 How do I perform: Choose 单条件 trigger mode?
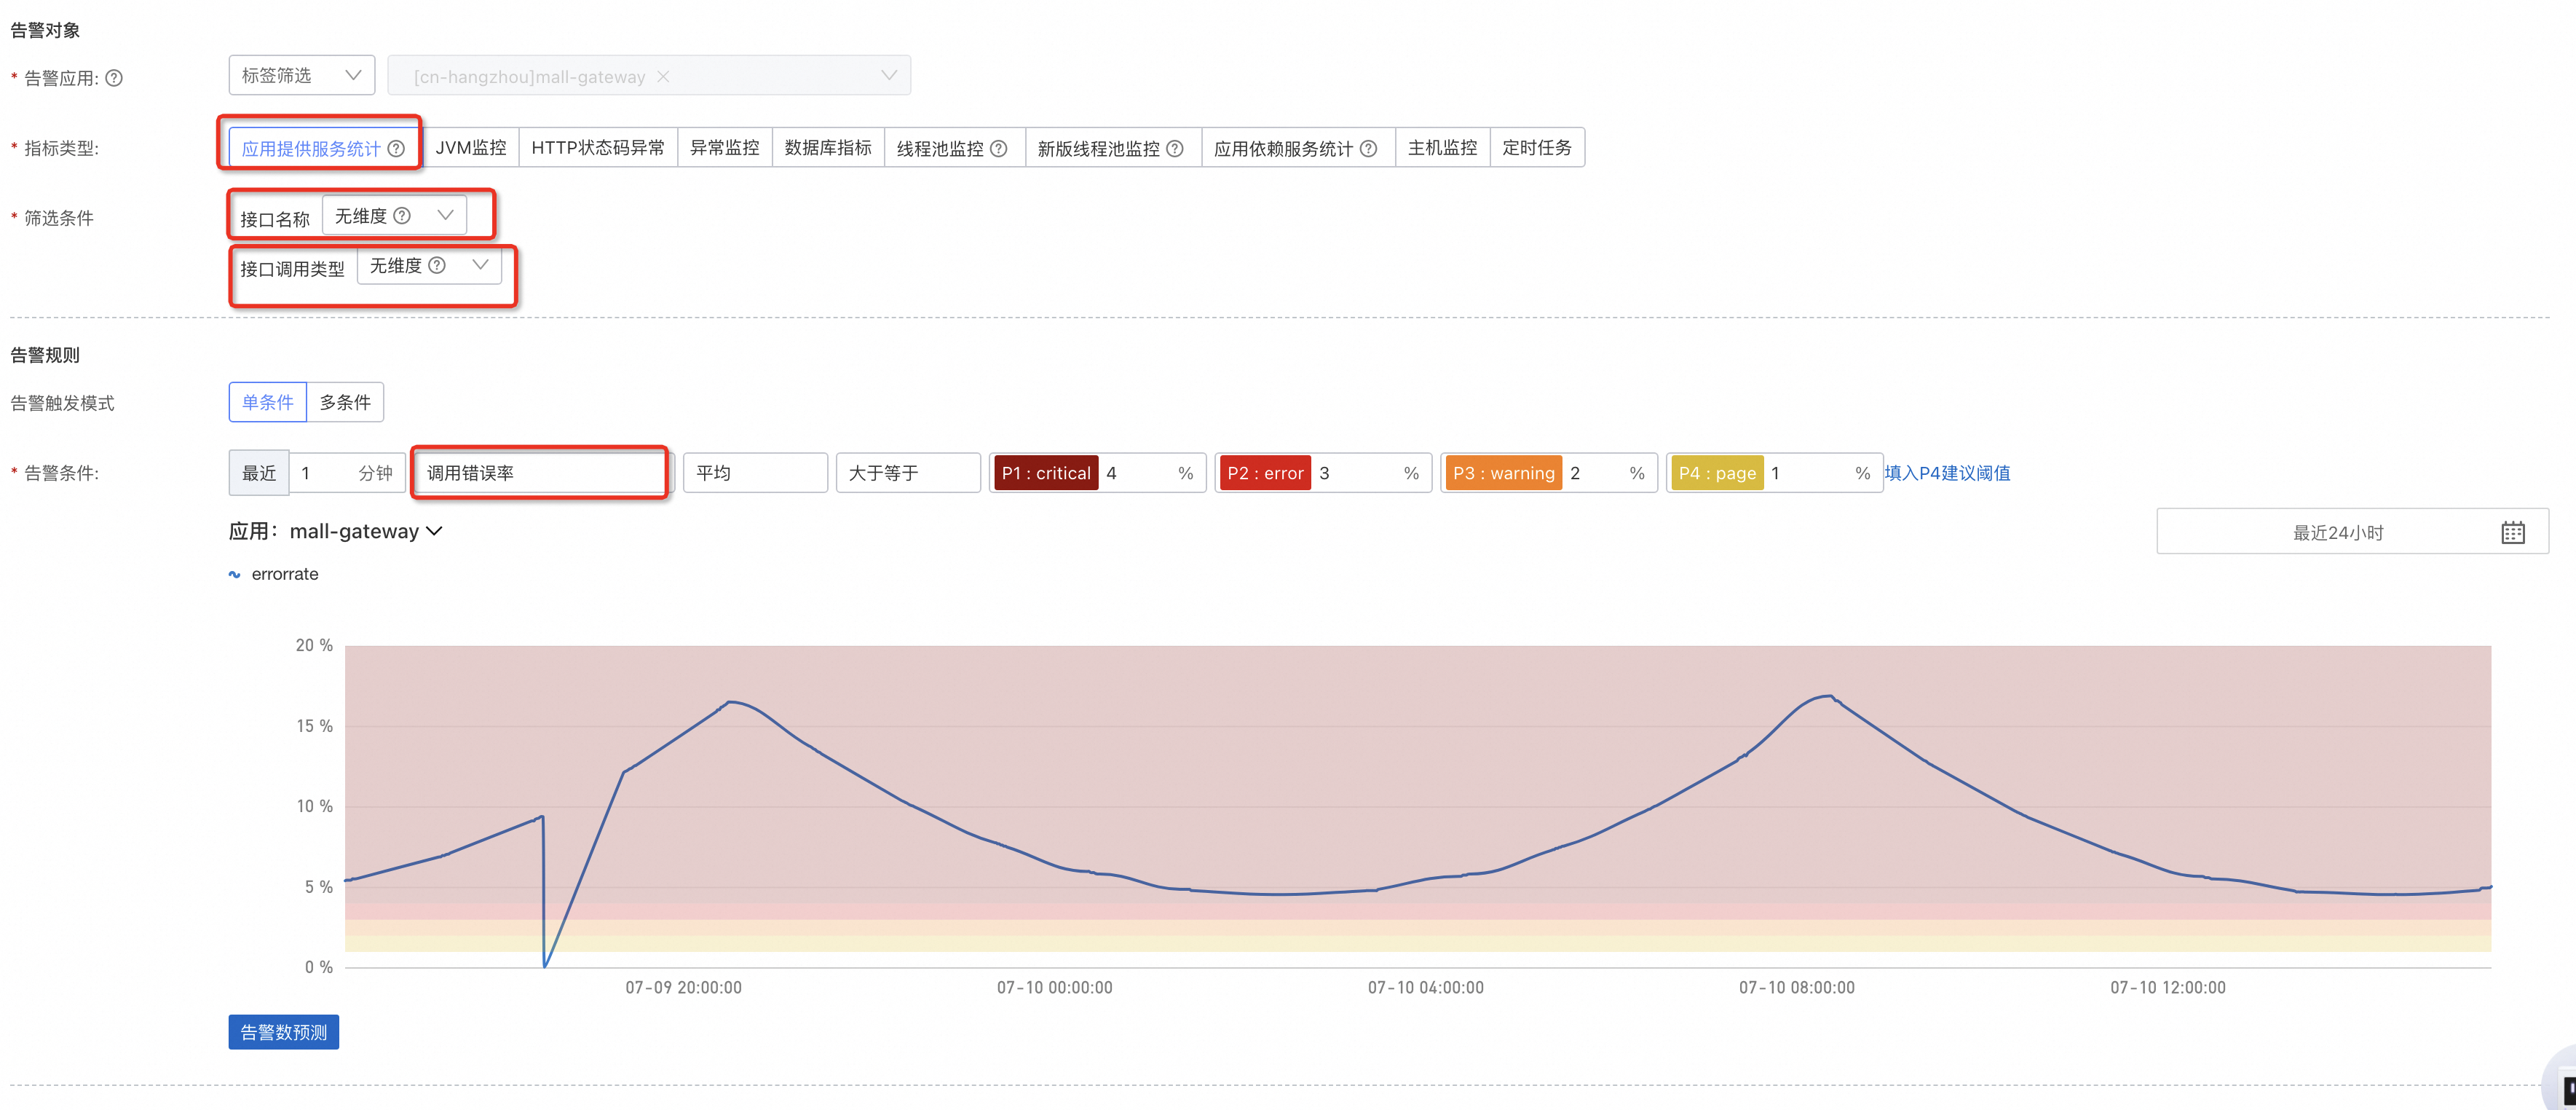(x=267, y=402)
